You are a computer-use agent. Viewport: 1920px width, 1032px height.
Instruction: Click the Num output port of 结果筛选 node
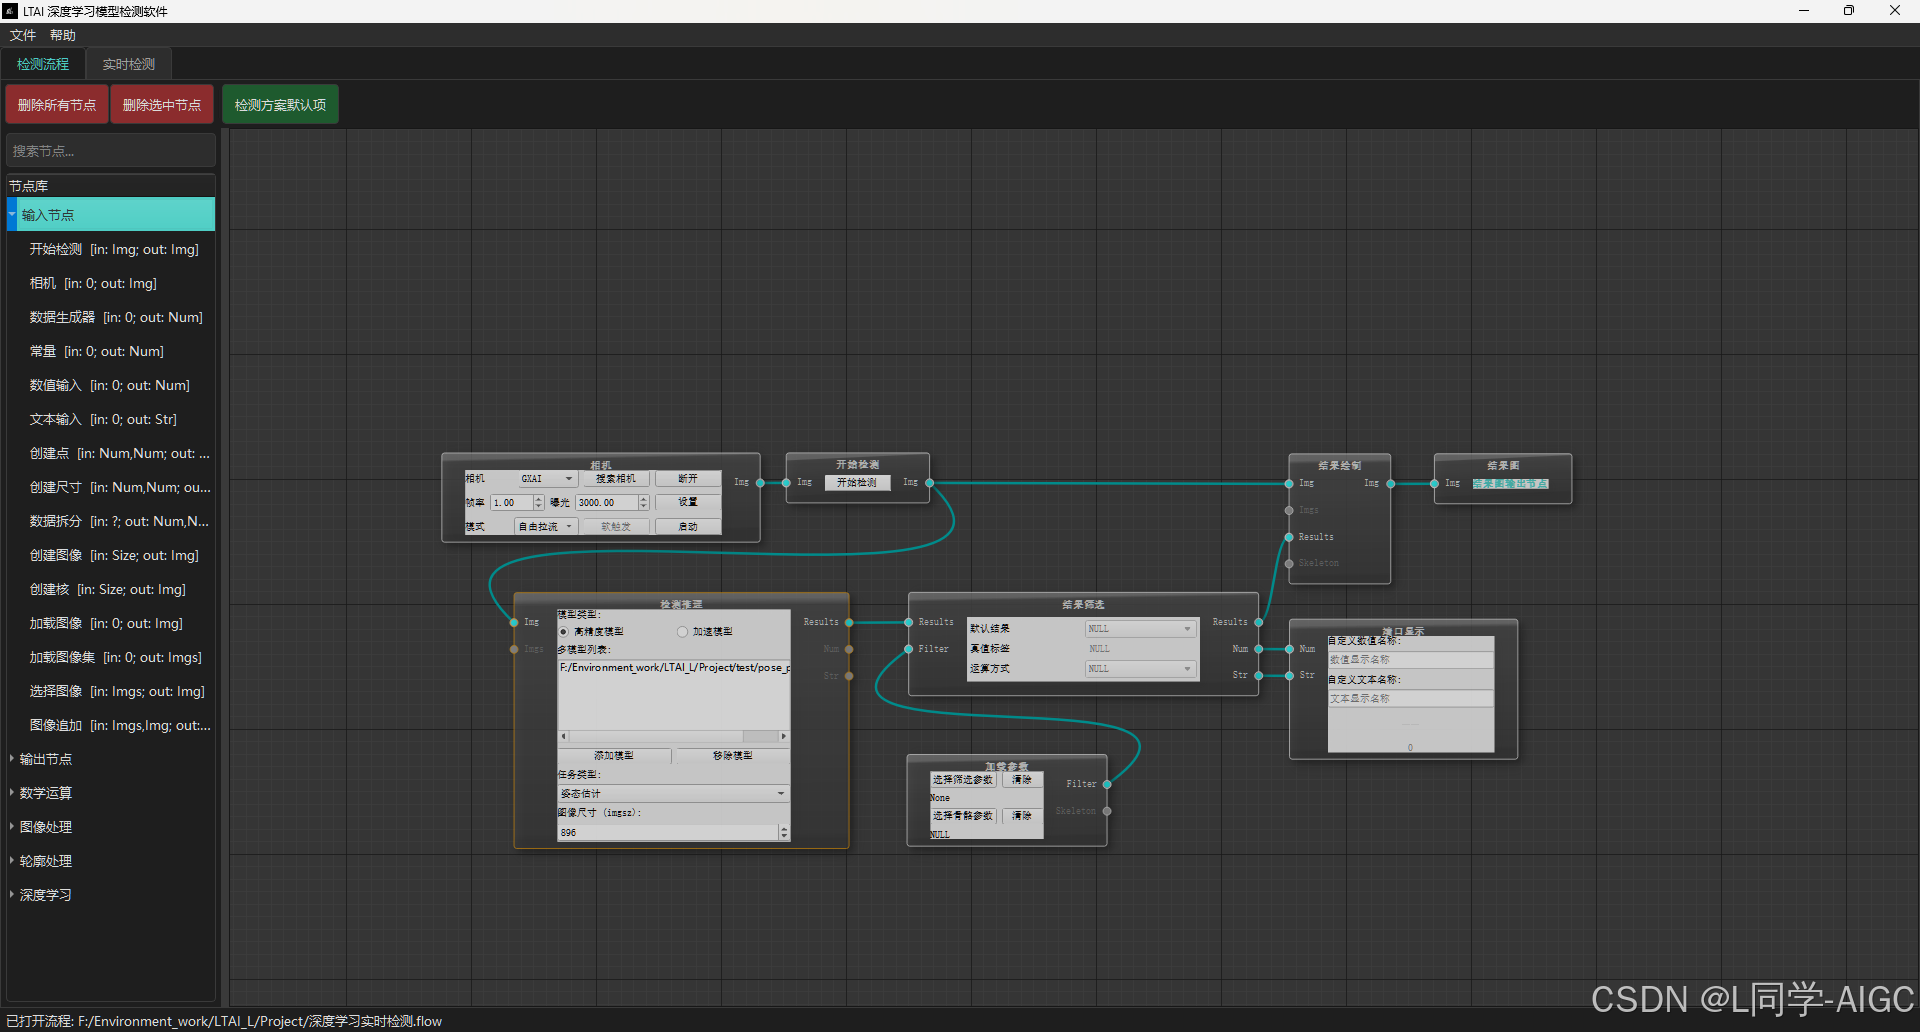1259,649
